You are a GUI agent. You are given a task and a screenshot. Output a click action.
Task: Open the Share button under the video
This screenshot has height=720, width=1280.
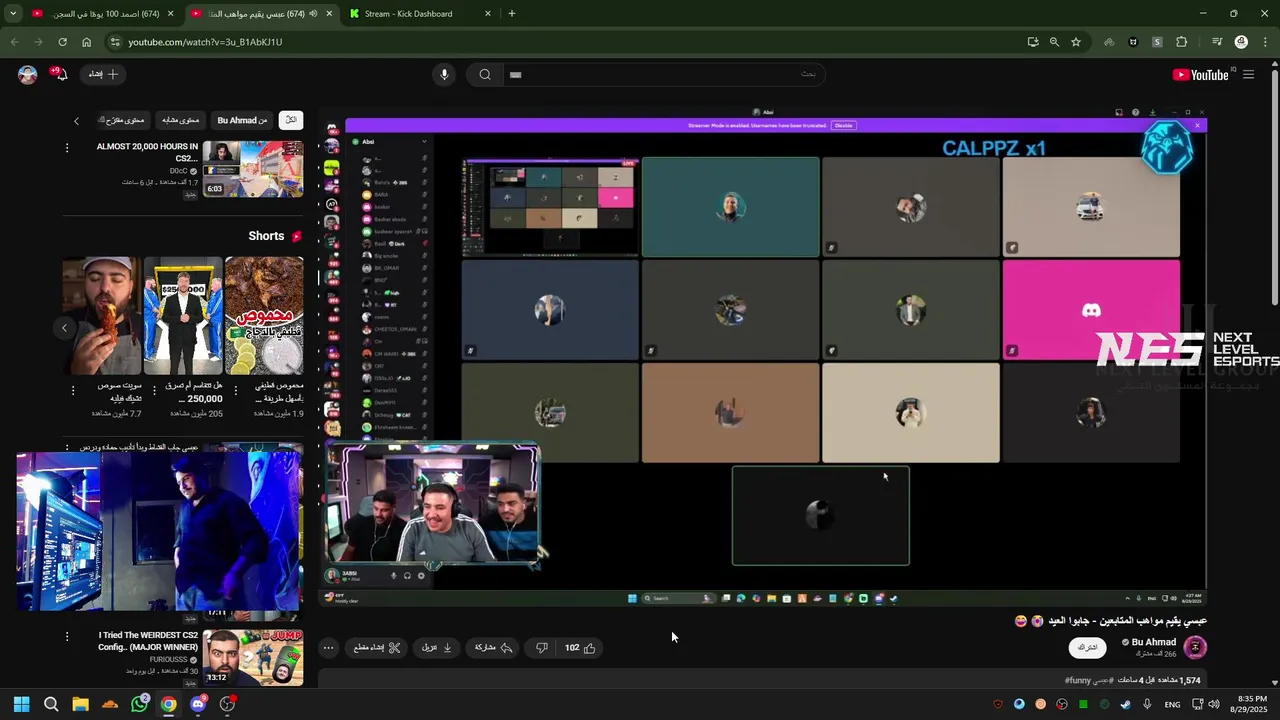point(493,648)
